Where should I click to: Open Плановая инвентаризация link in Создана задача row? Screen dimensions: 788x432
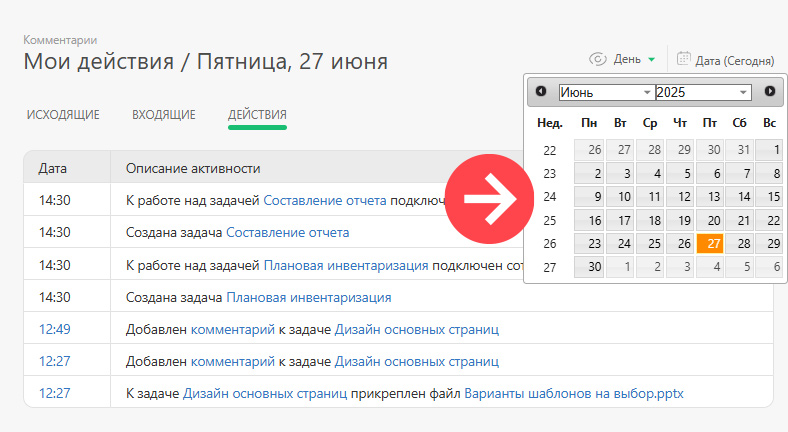[309, 297]
